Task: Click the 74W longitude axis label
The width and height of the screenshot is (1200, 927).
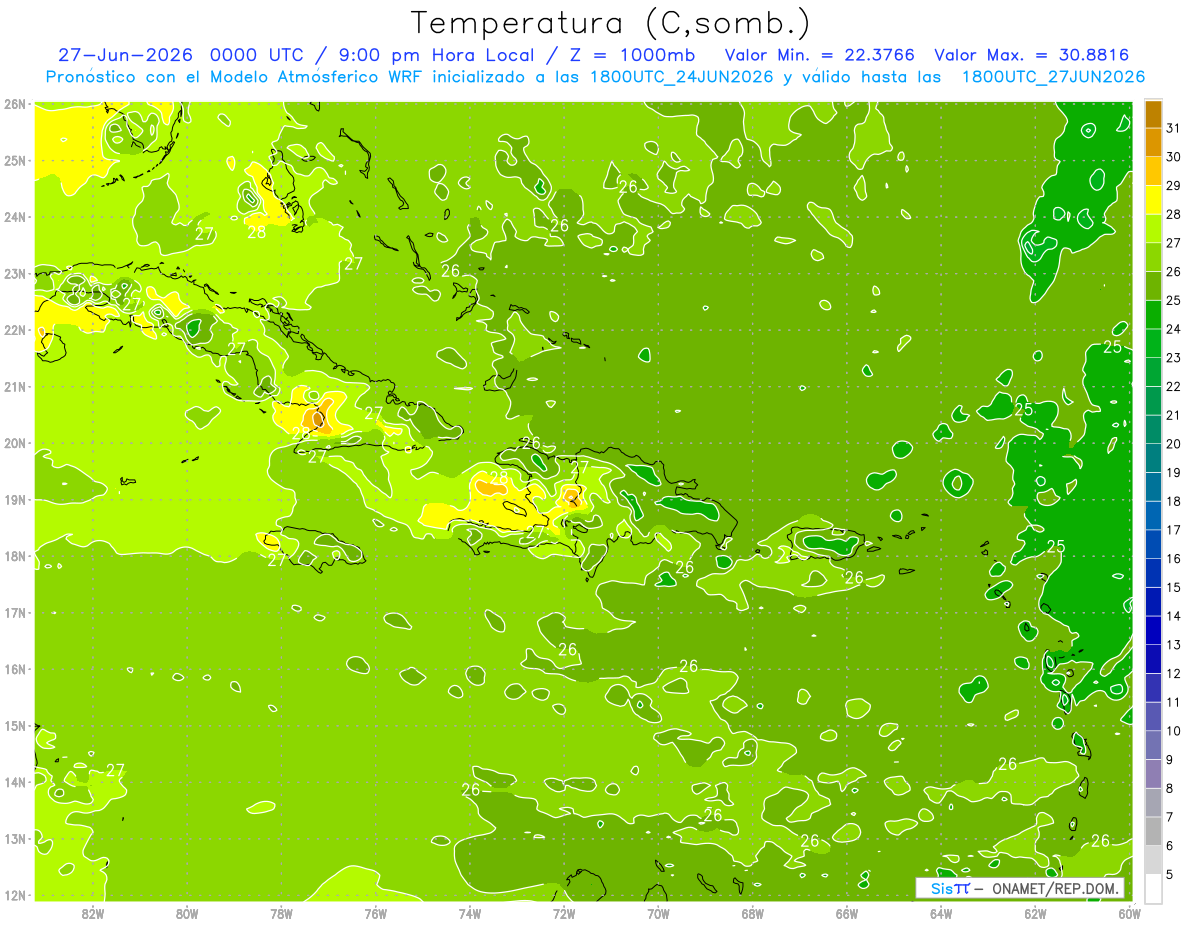Action: pos(470,914)
